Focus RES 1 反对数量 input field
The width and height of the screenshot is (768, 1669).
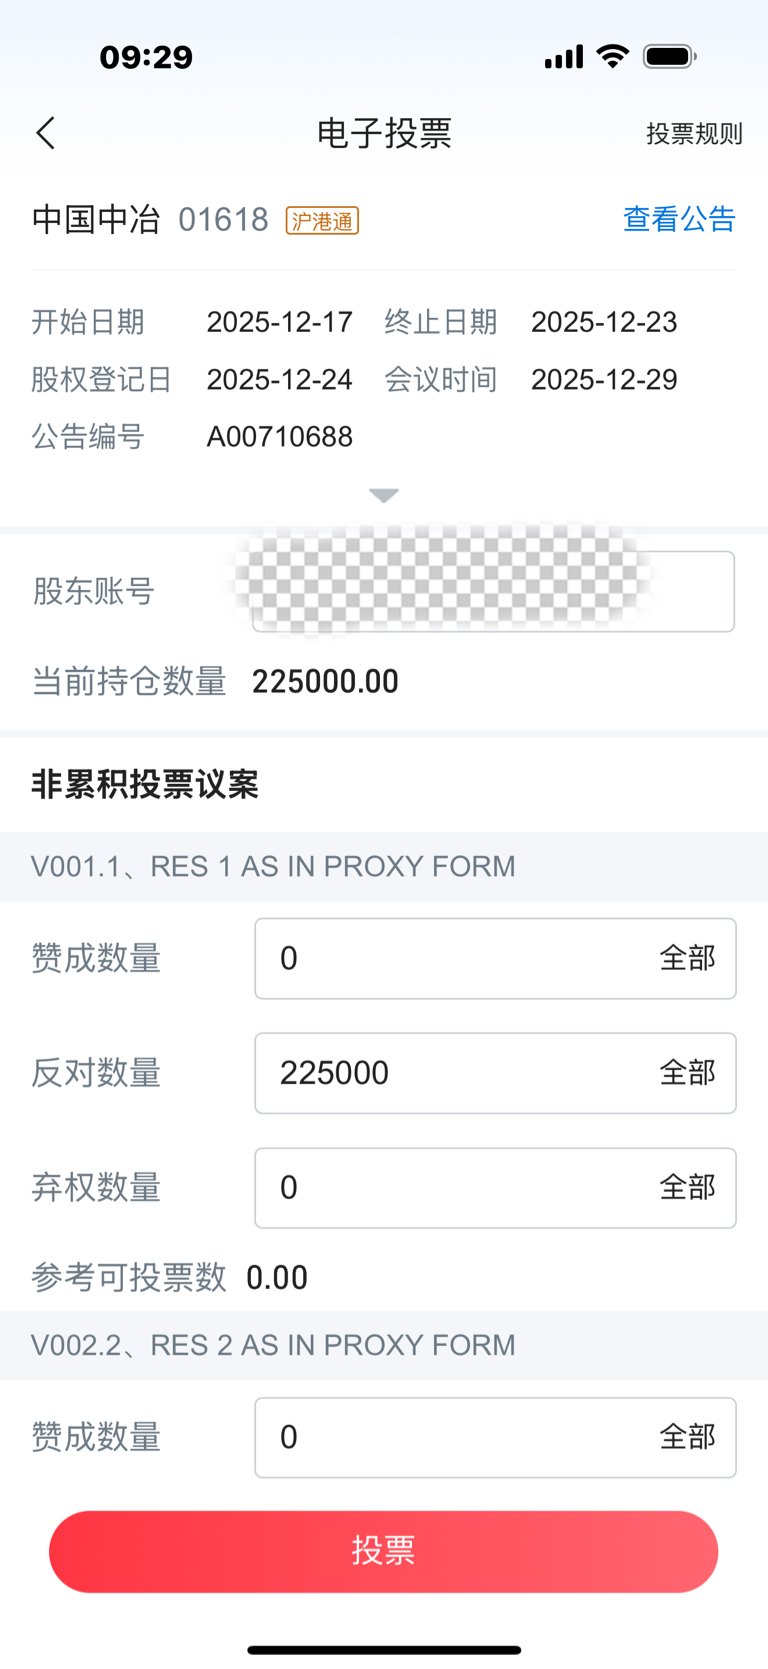point(450,1073)
